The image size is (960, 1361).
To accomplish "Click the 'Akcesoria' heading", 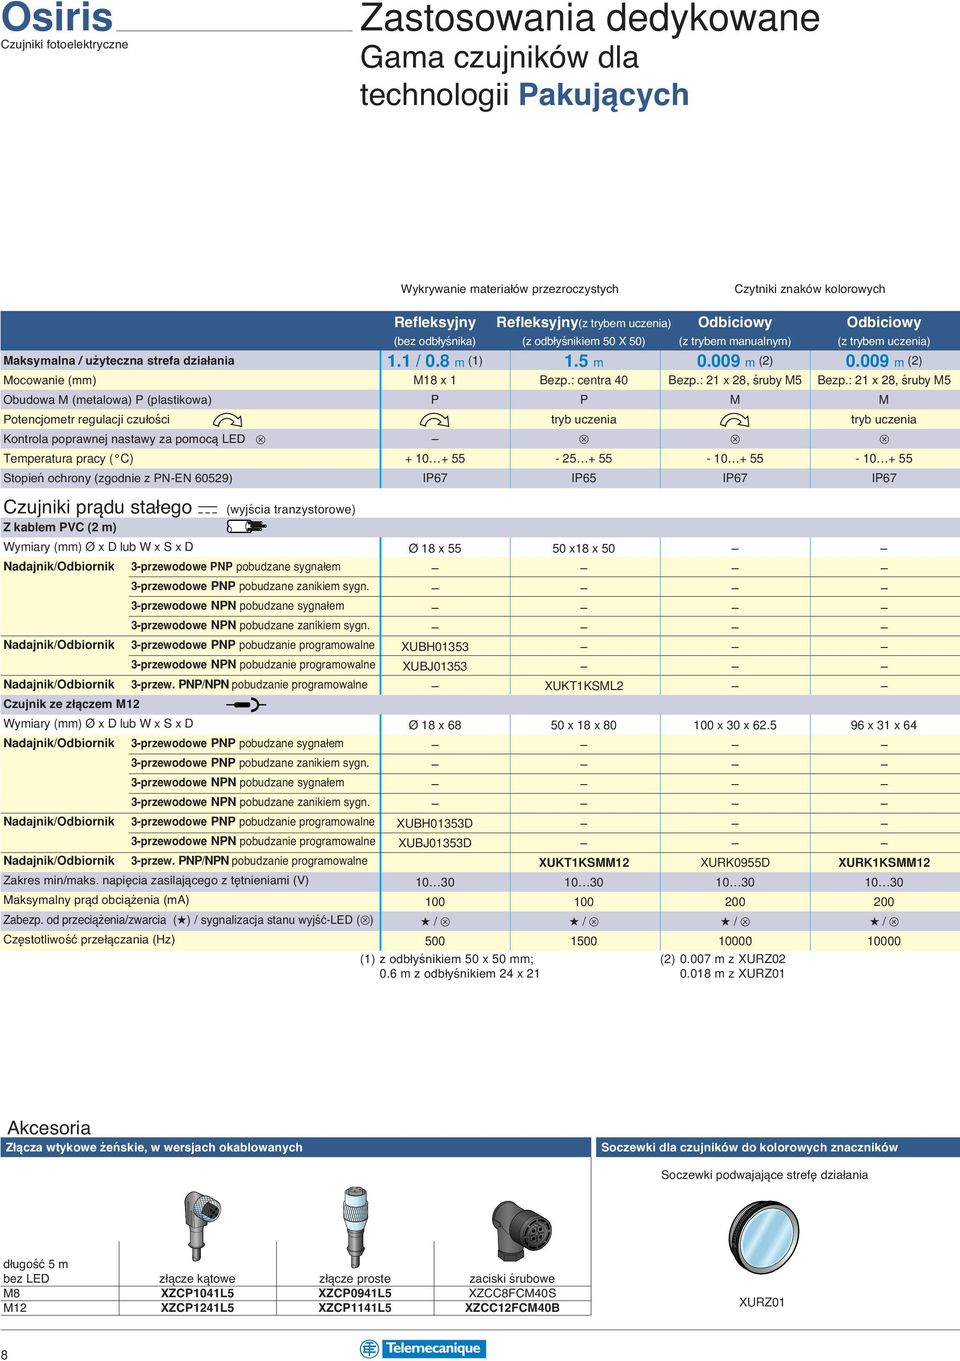I will tap(49, 1127).
